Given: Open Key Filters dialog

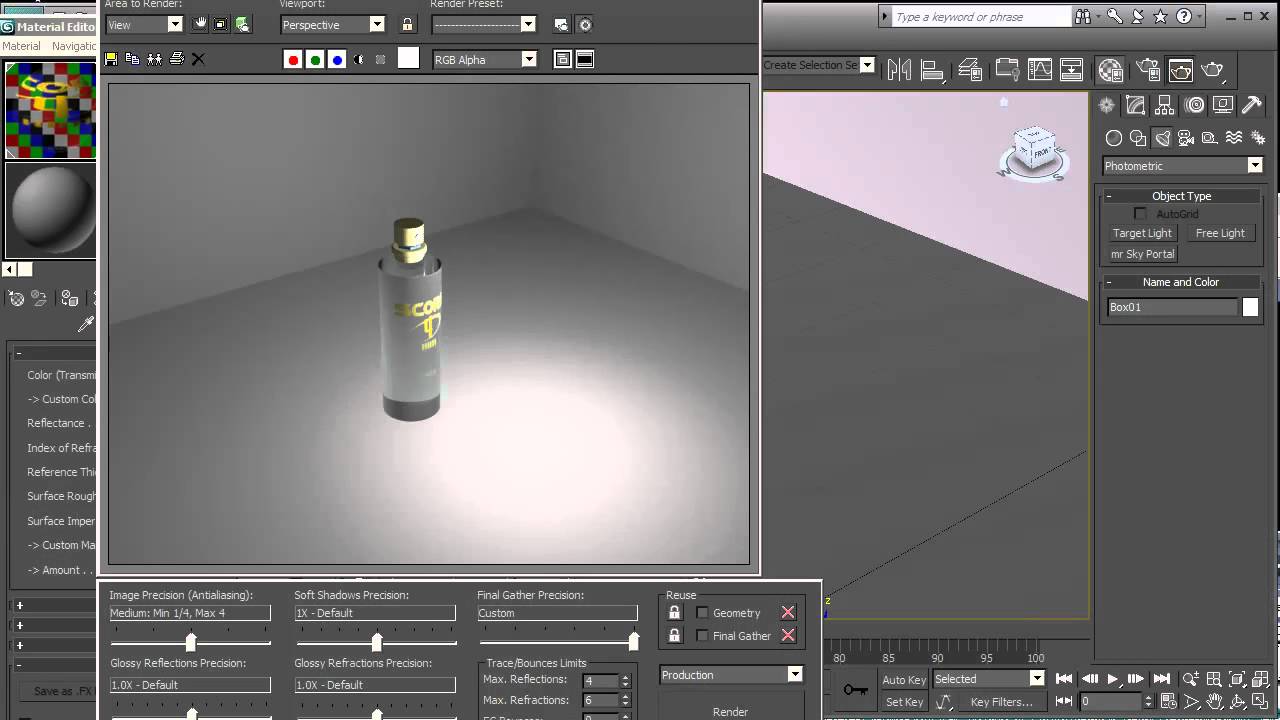Looking at the screenshot, I should pos(1001,702).
